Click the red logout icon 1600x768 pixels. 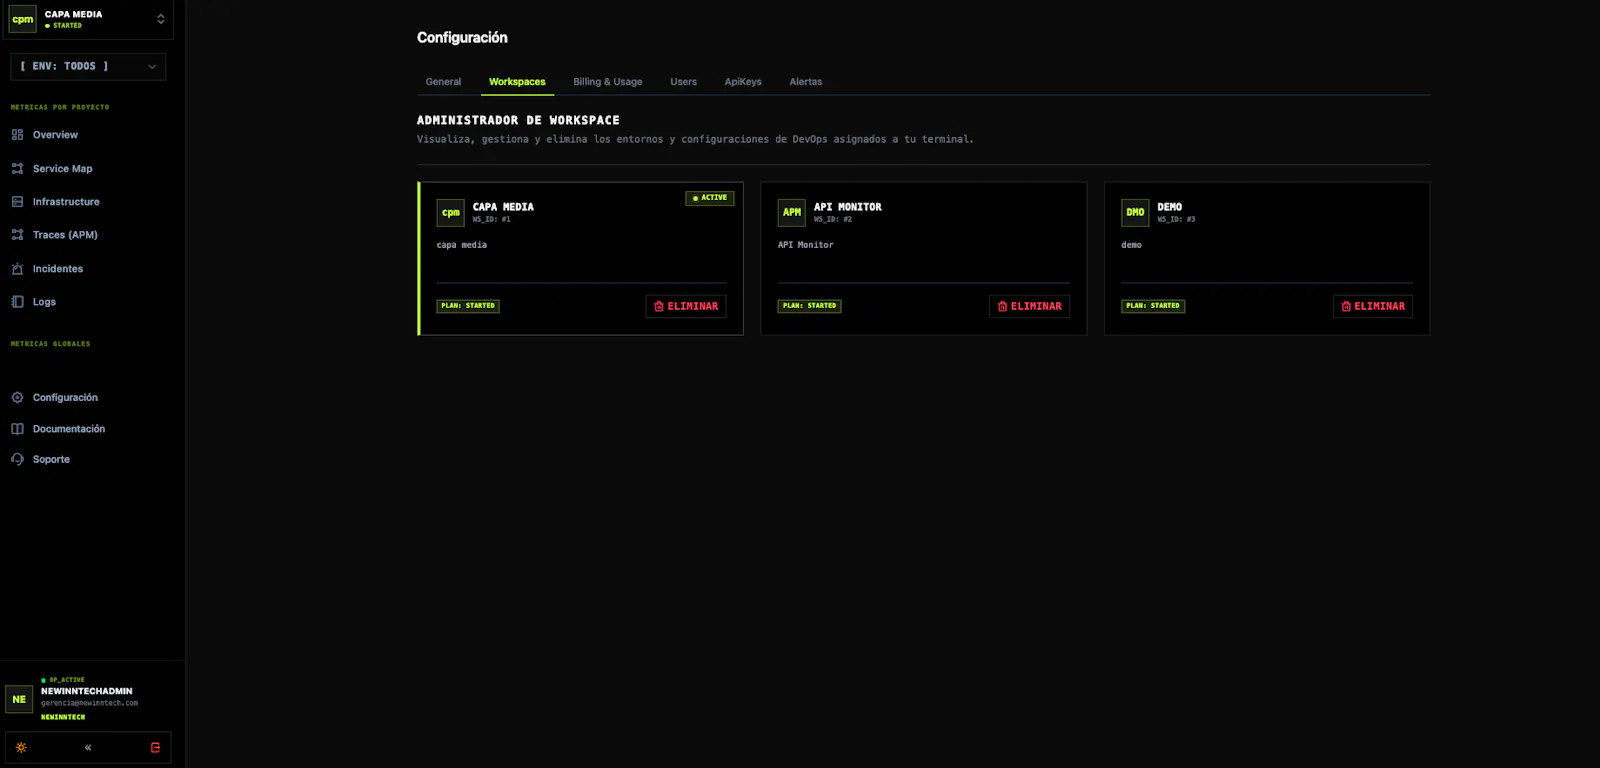155,748
